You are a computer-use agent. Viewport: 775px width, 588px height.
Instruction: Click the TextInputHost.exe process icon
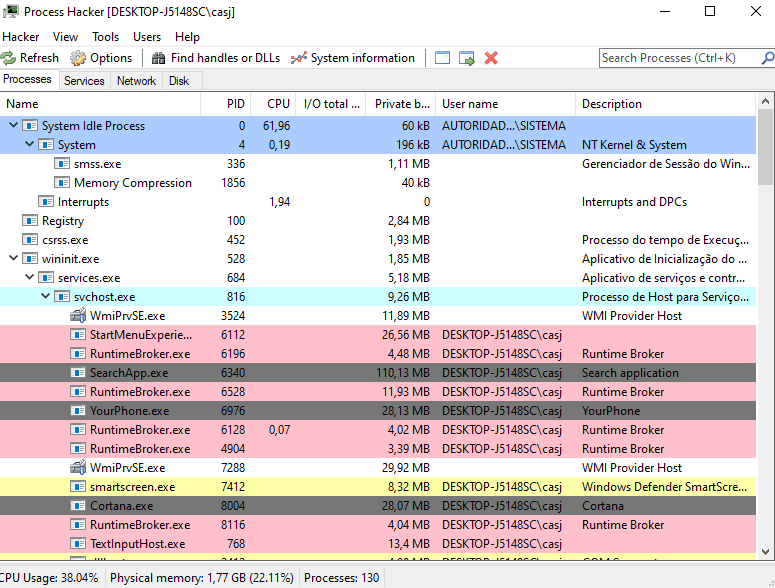pyautogui.click(x=78, y=544)
